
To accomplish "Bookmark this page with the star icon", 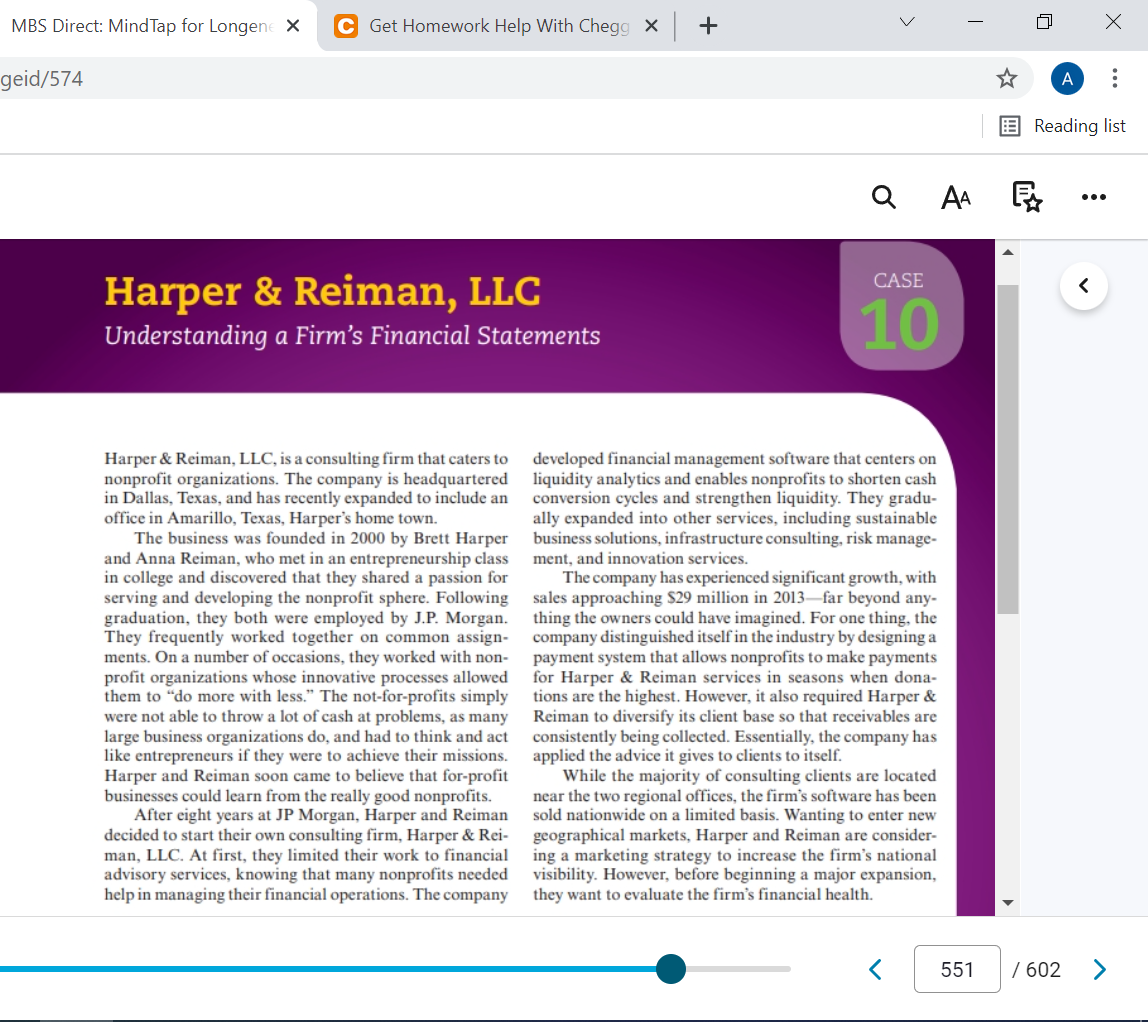I will pos(1007,78).
